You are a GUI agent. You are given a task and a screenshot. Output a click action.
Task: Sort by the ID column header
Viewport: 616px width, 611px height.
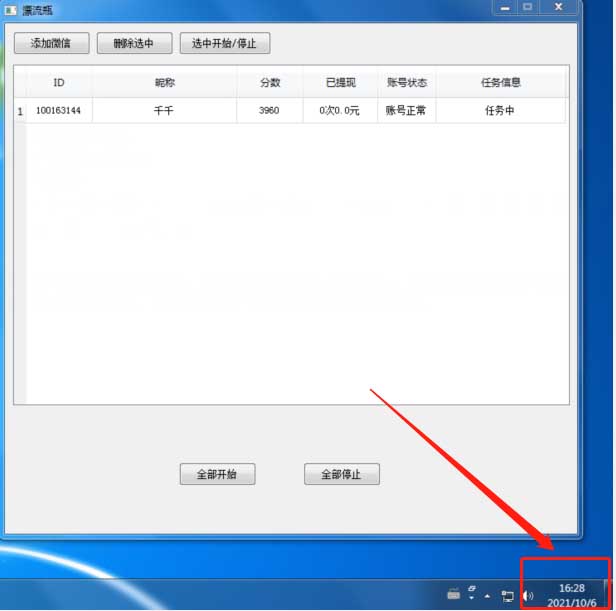58,83
